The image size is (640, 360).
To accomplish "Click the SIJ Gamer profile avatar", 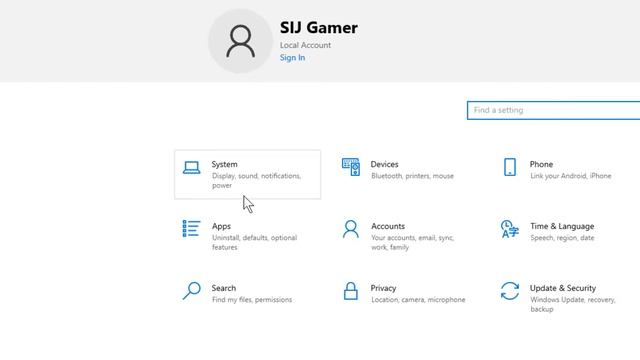I will [240, 41].
